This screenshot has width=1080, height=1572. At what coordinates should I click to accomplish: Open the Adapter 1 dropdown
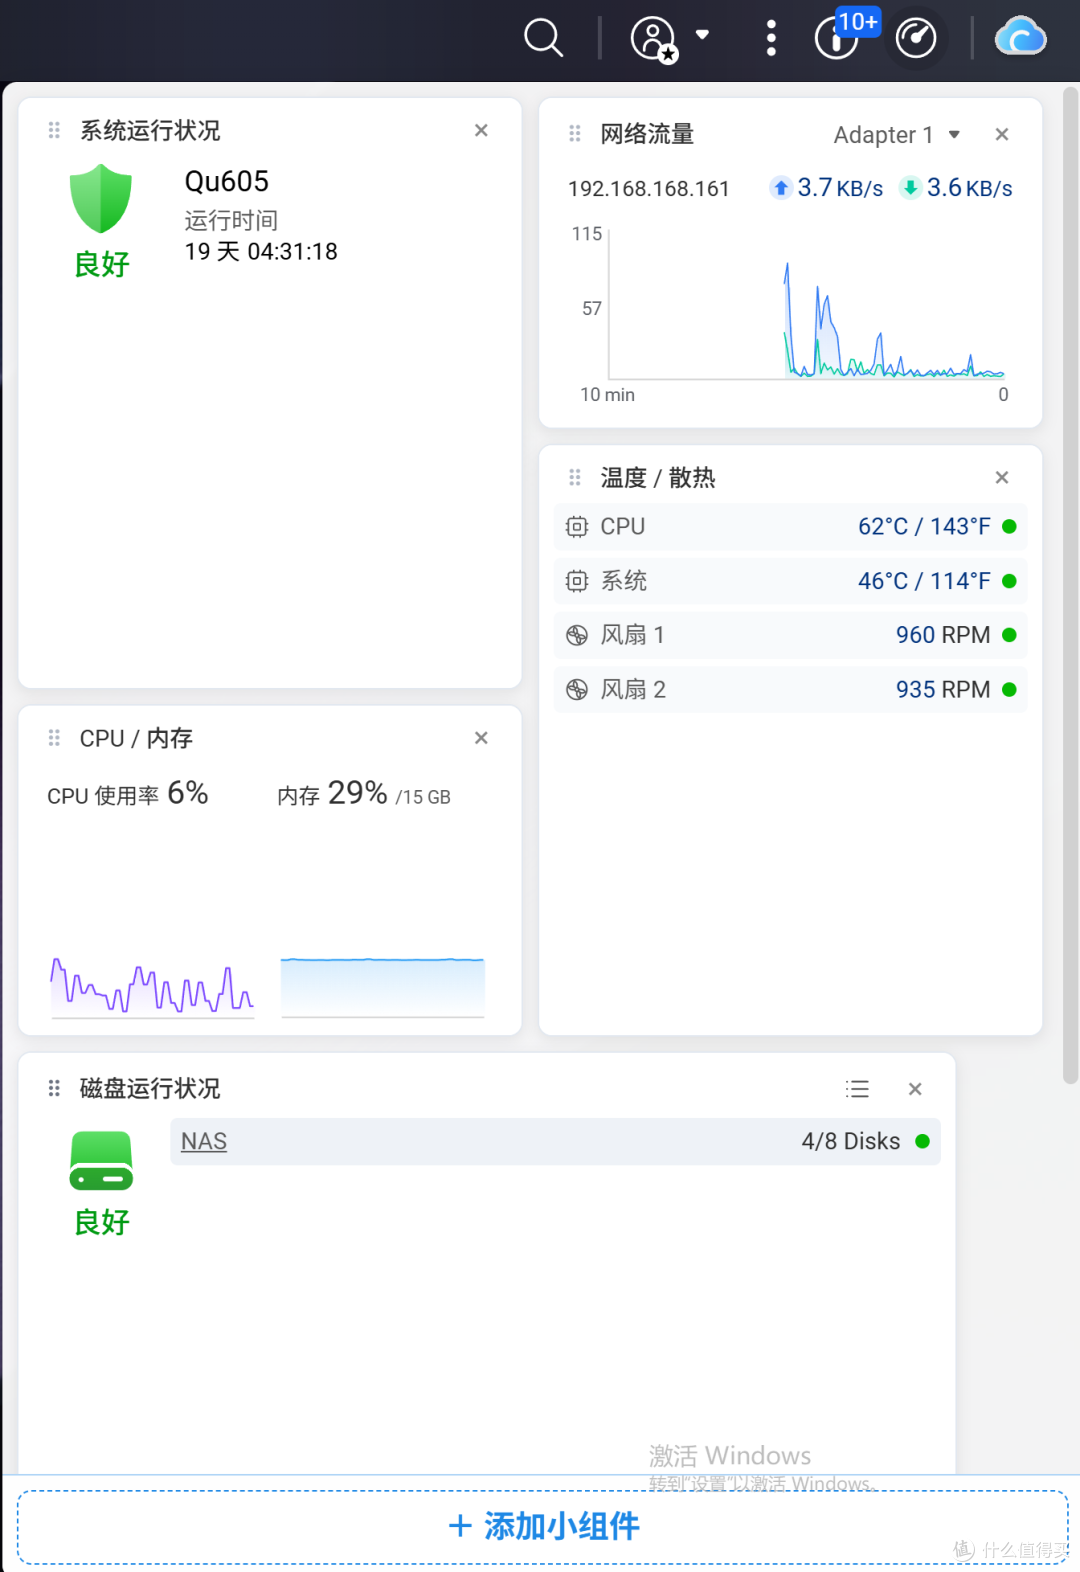(897, 134)
